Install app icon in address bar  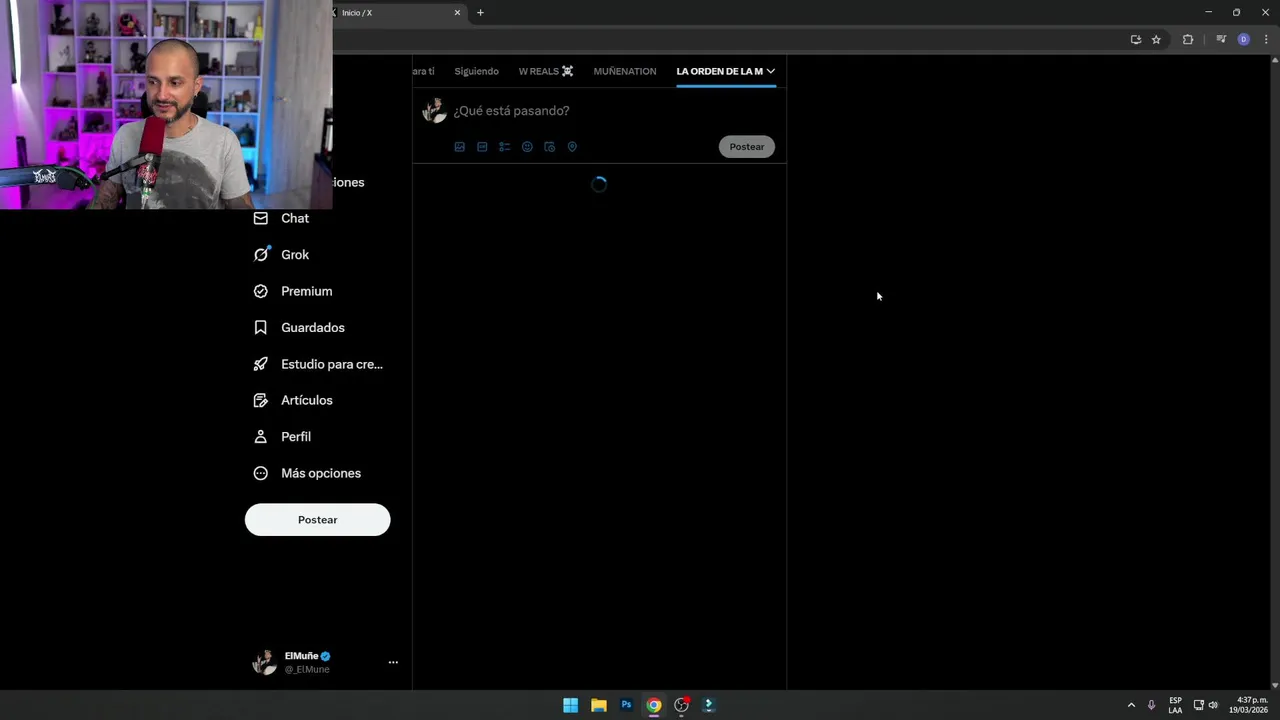pos(1136,40)
